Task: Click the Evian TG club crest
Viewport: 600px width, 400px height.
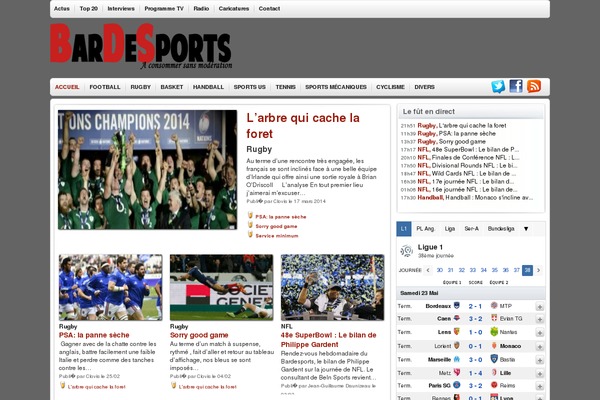Action: [494, 318]
